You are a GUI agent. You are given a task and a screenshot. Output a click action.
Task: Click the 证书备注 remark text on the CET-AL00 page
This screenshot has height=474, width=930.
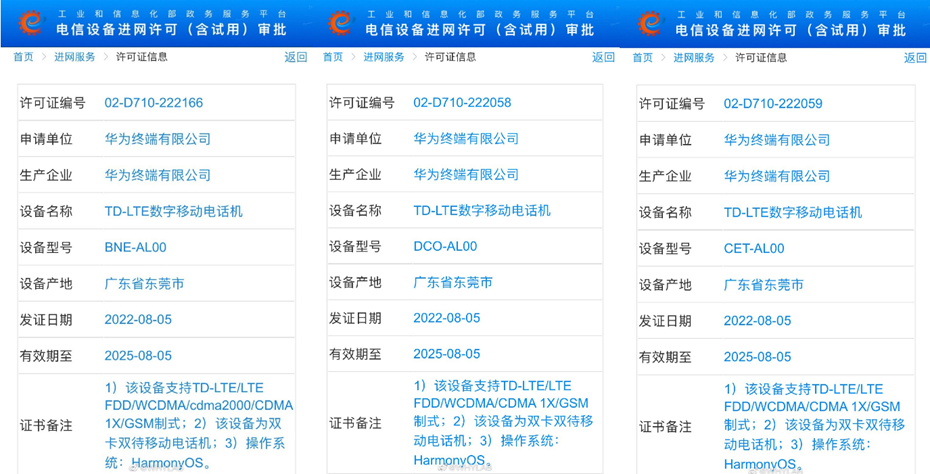click(814, 427)
